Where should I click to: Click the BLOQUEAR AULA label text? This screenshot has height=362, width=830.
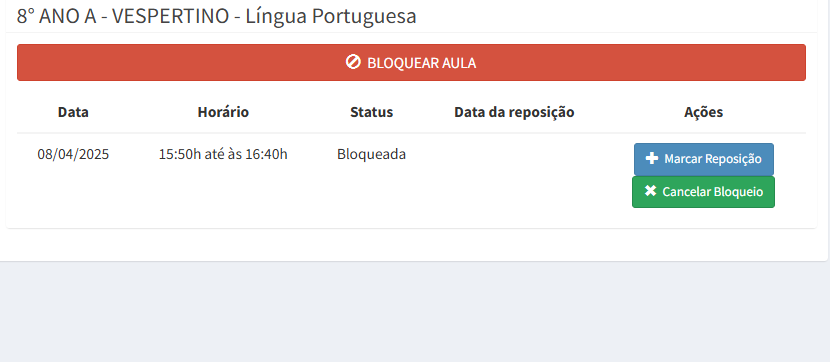[x=422, y=63]
